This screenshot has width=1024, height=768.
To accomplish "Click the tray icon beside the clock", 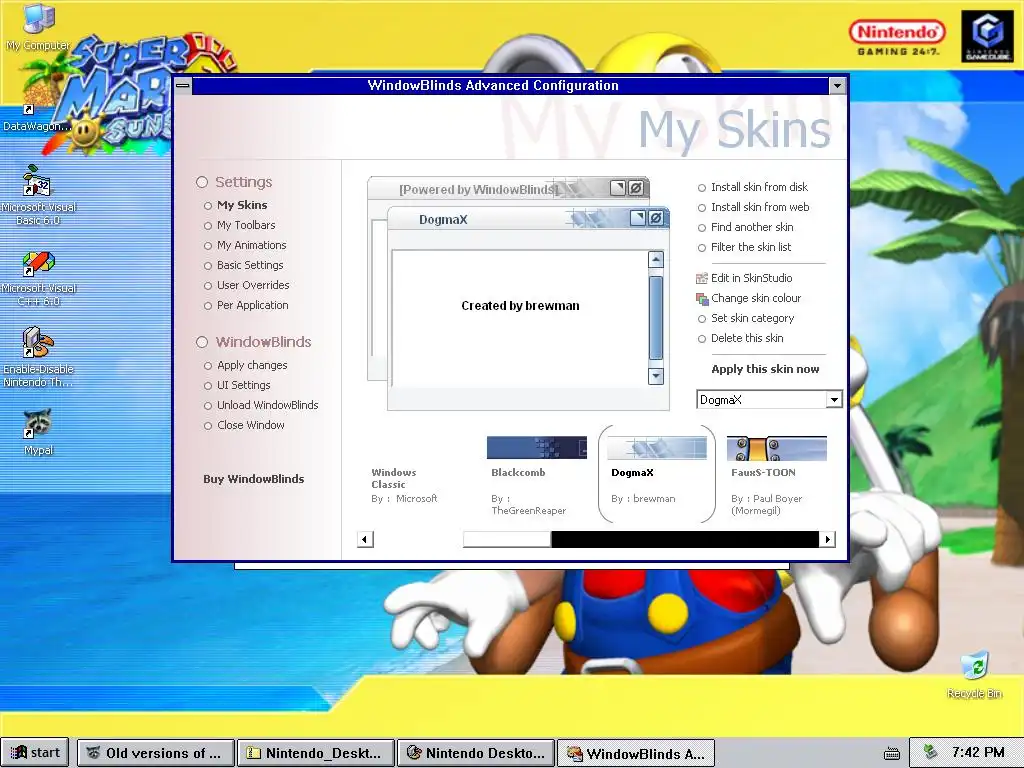I will (x=931, y=752).
